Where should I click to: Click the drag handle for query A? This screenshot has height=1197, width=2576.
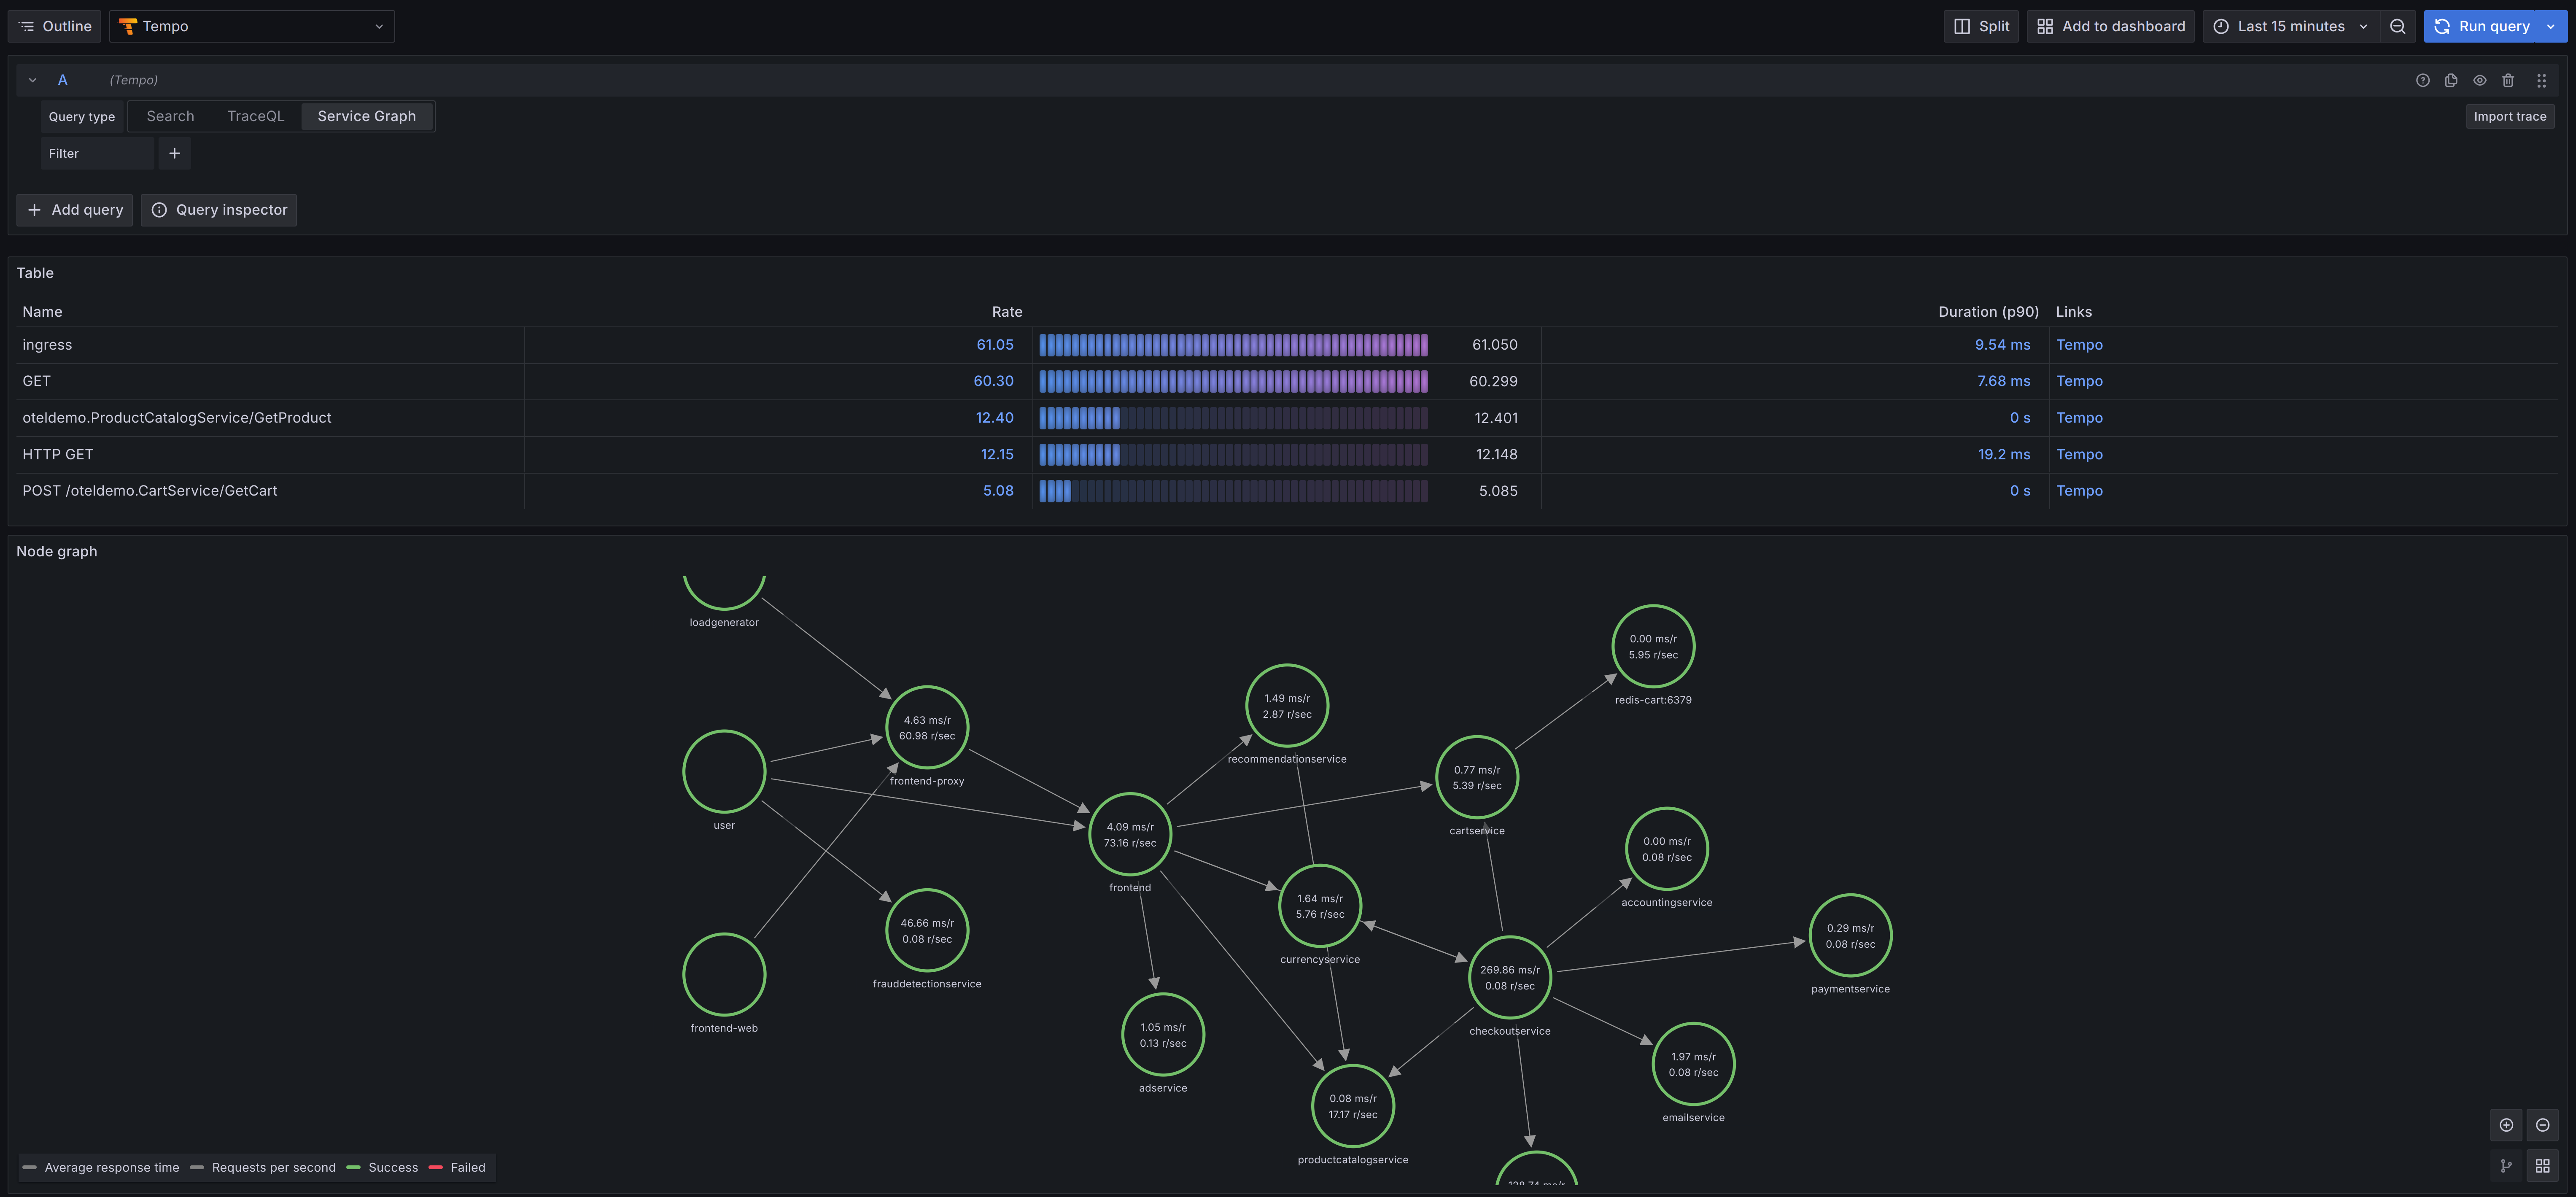click(x=2541, y=80)
